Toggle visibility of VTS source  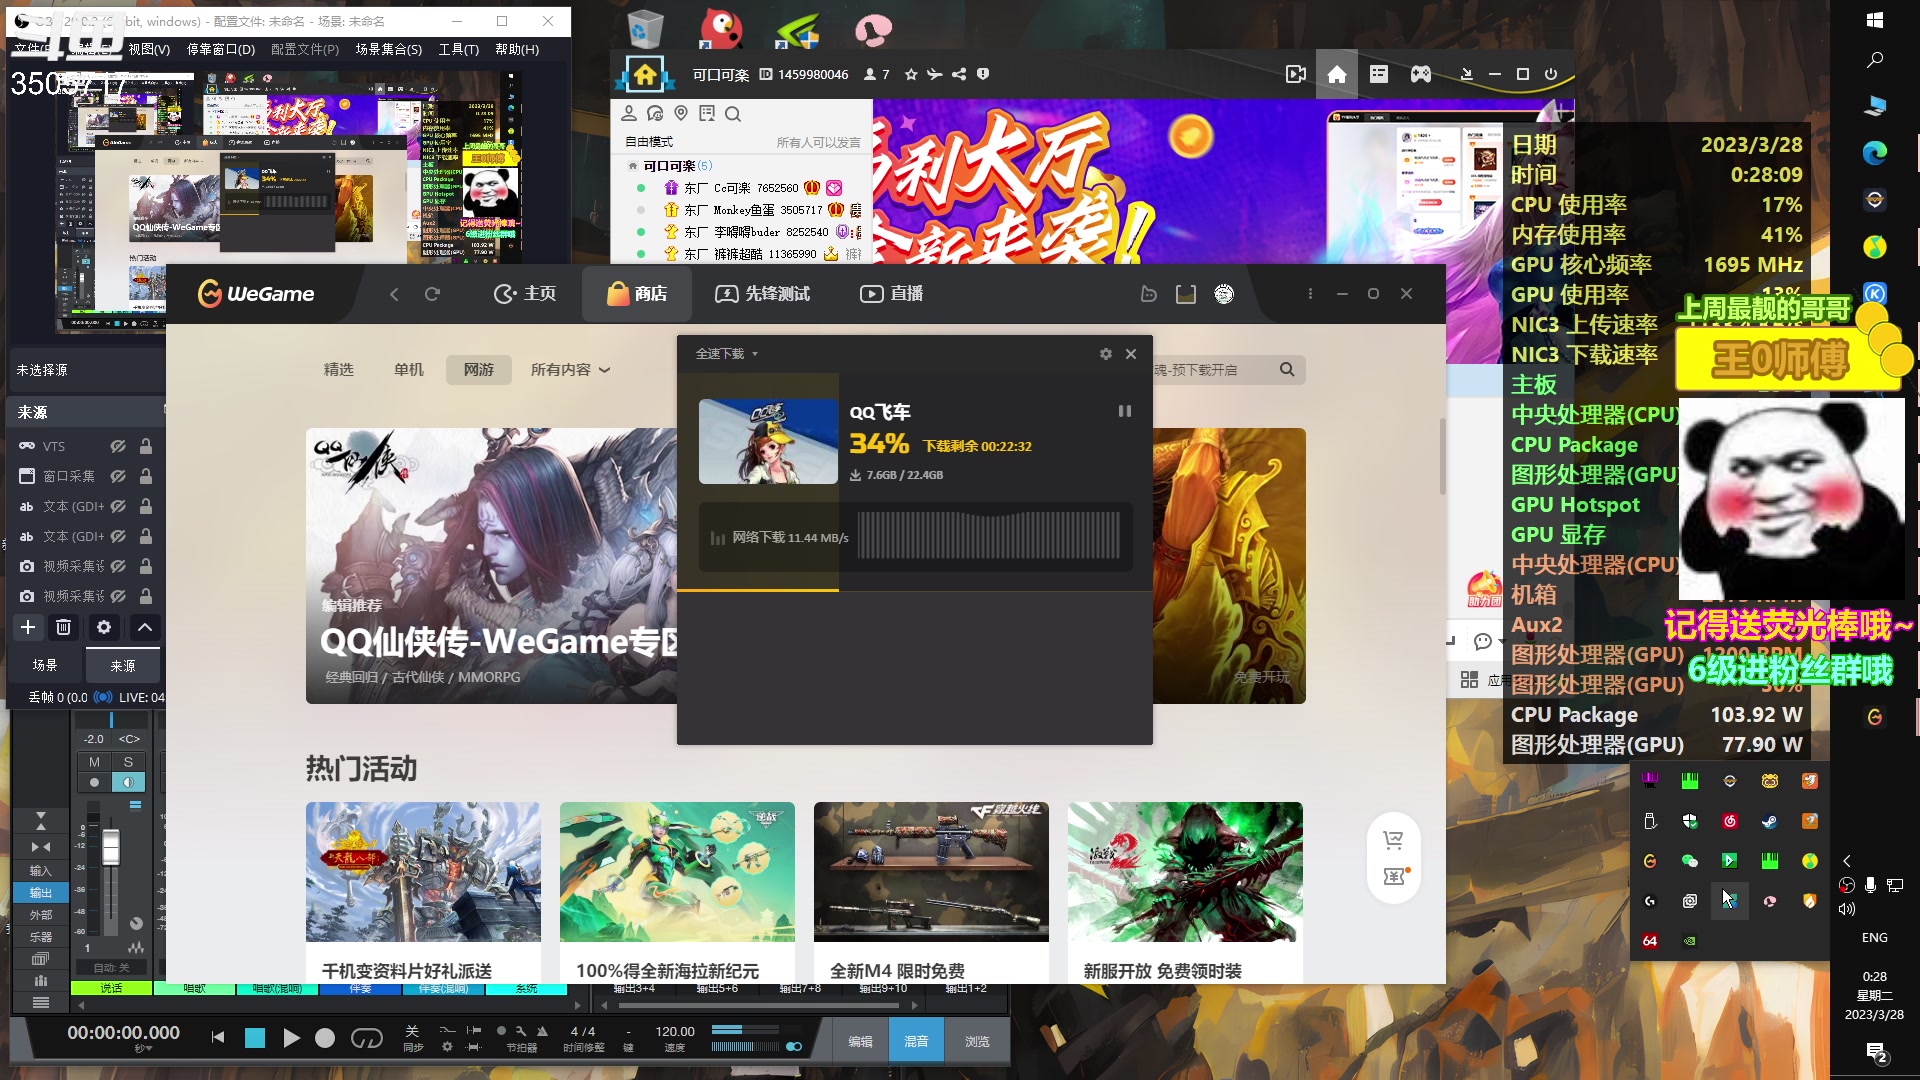(118, 446)
